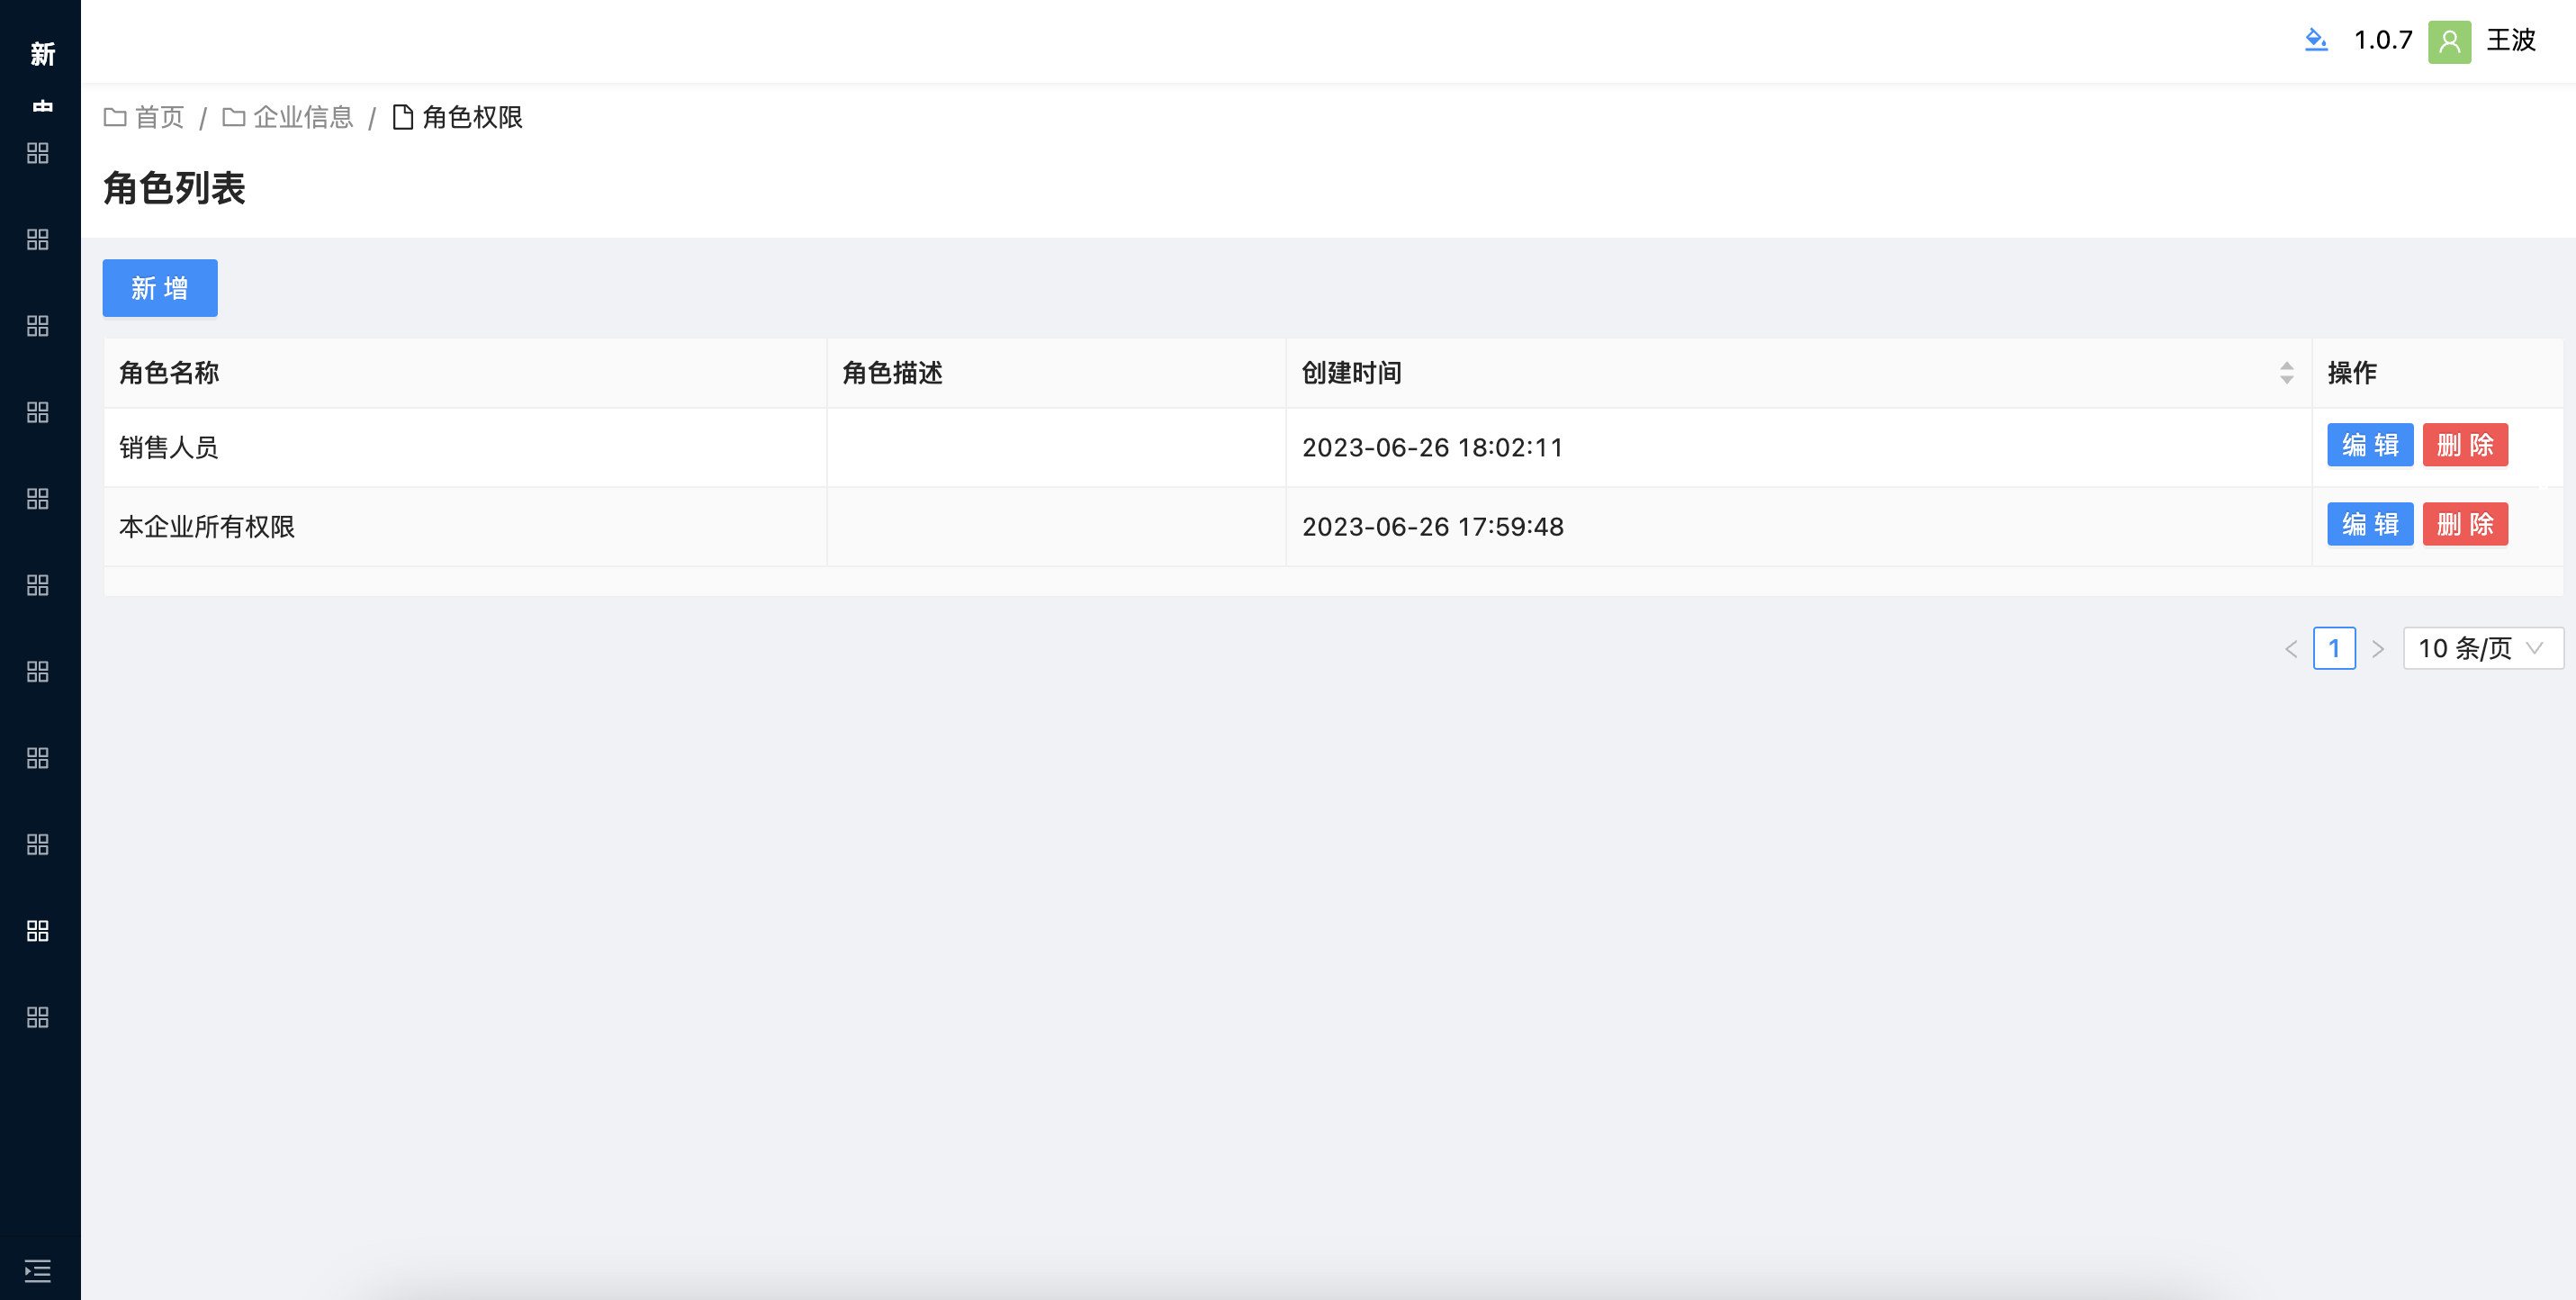Viewport: 2576px width, 1300px height.
Task: Click the folder icon beside 企业信息 breadcrumb
Action: 234,117
